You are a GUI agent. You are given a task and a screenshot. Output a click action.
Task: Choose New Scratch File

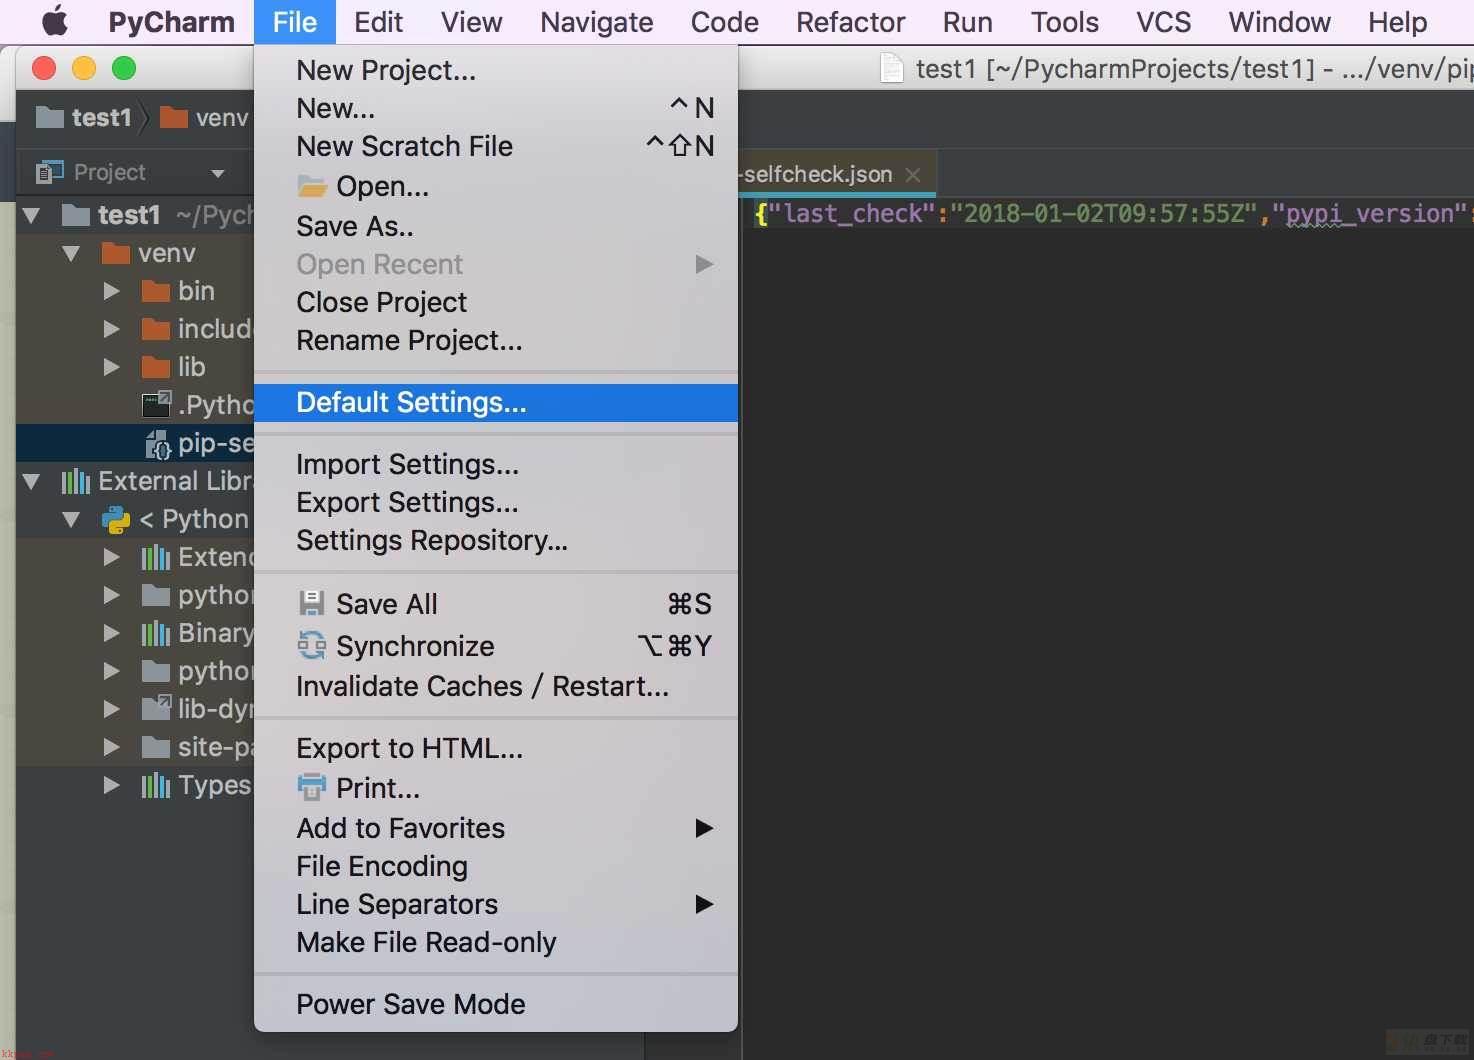tap(496, 146)
